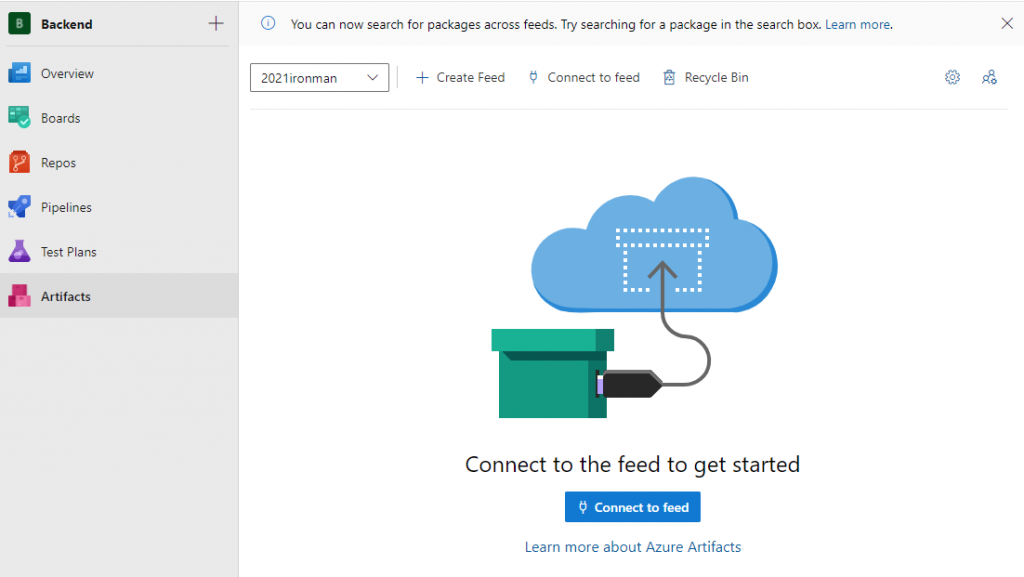
Task: Open the Pipelines rocket icon
Action: (19, 207)
